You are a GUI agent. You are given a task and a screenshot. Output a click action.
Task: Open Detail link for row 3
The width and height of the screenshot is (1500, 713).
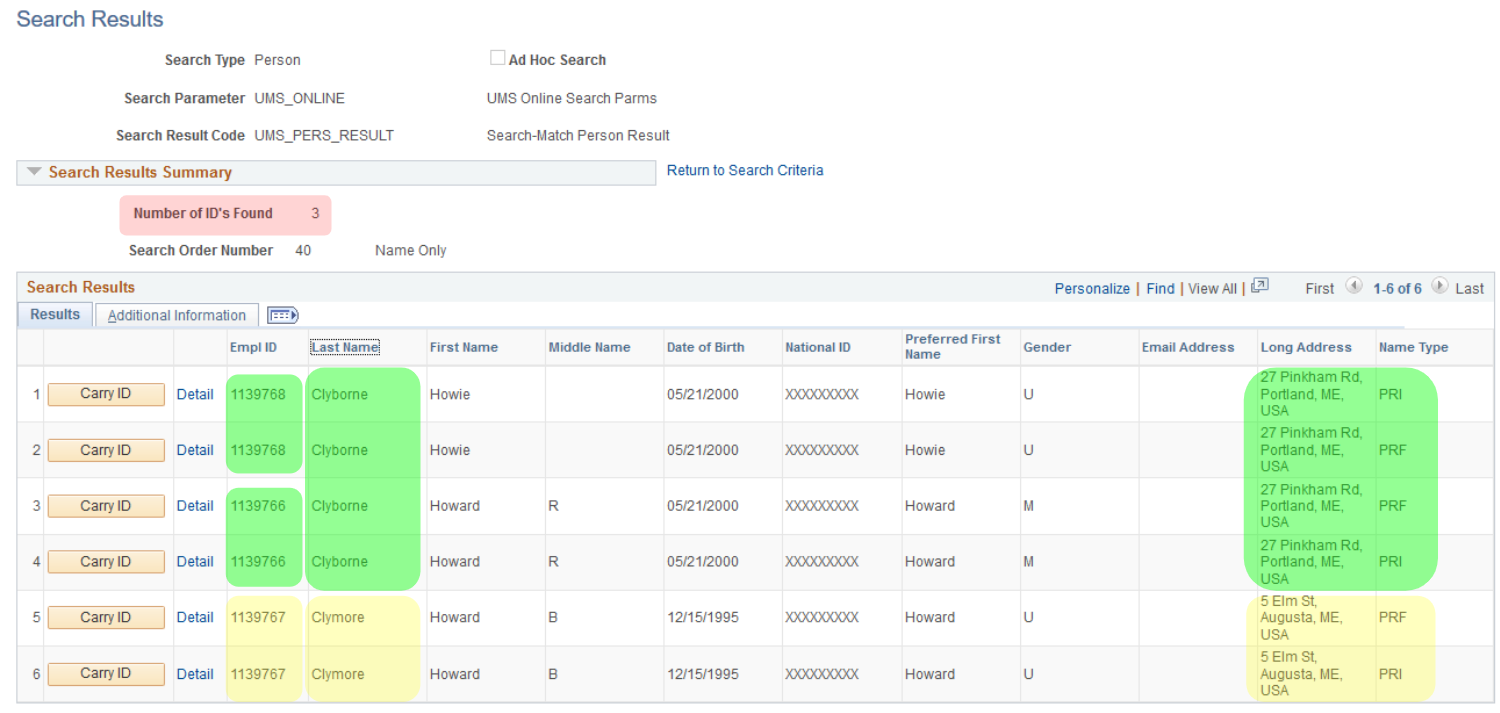[x=195, y=506]
